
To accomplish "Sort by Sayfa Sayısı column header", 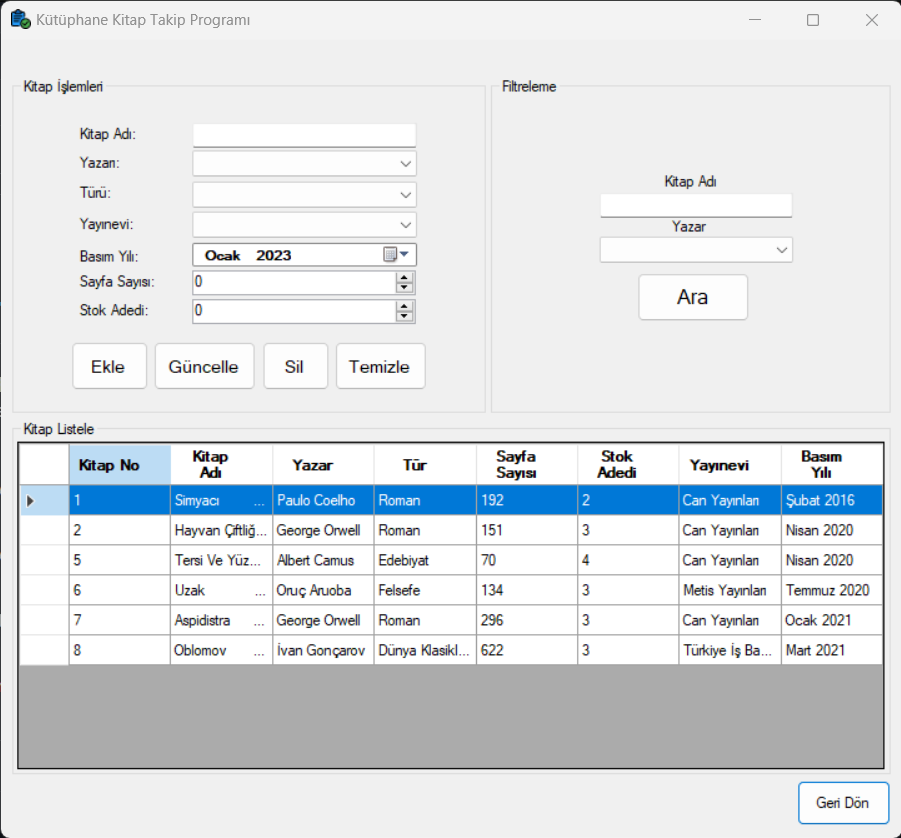I will click(x=527, y=464).
